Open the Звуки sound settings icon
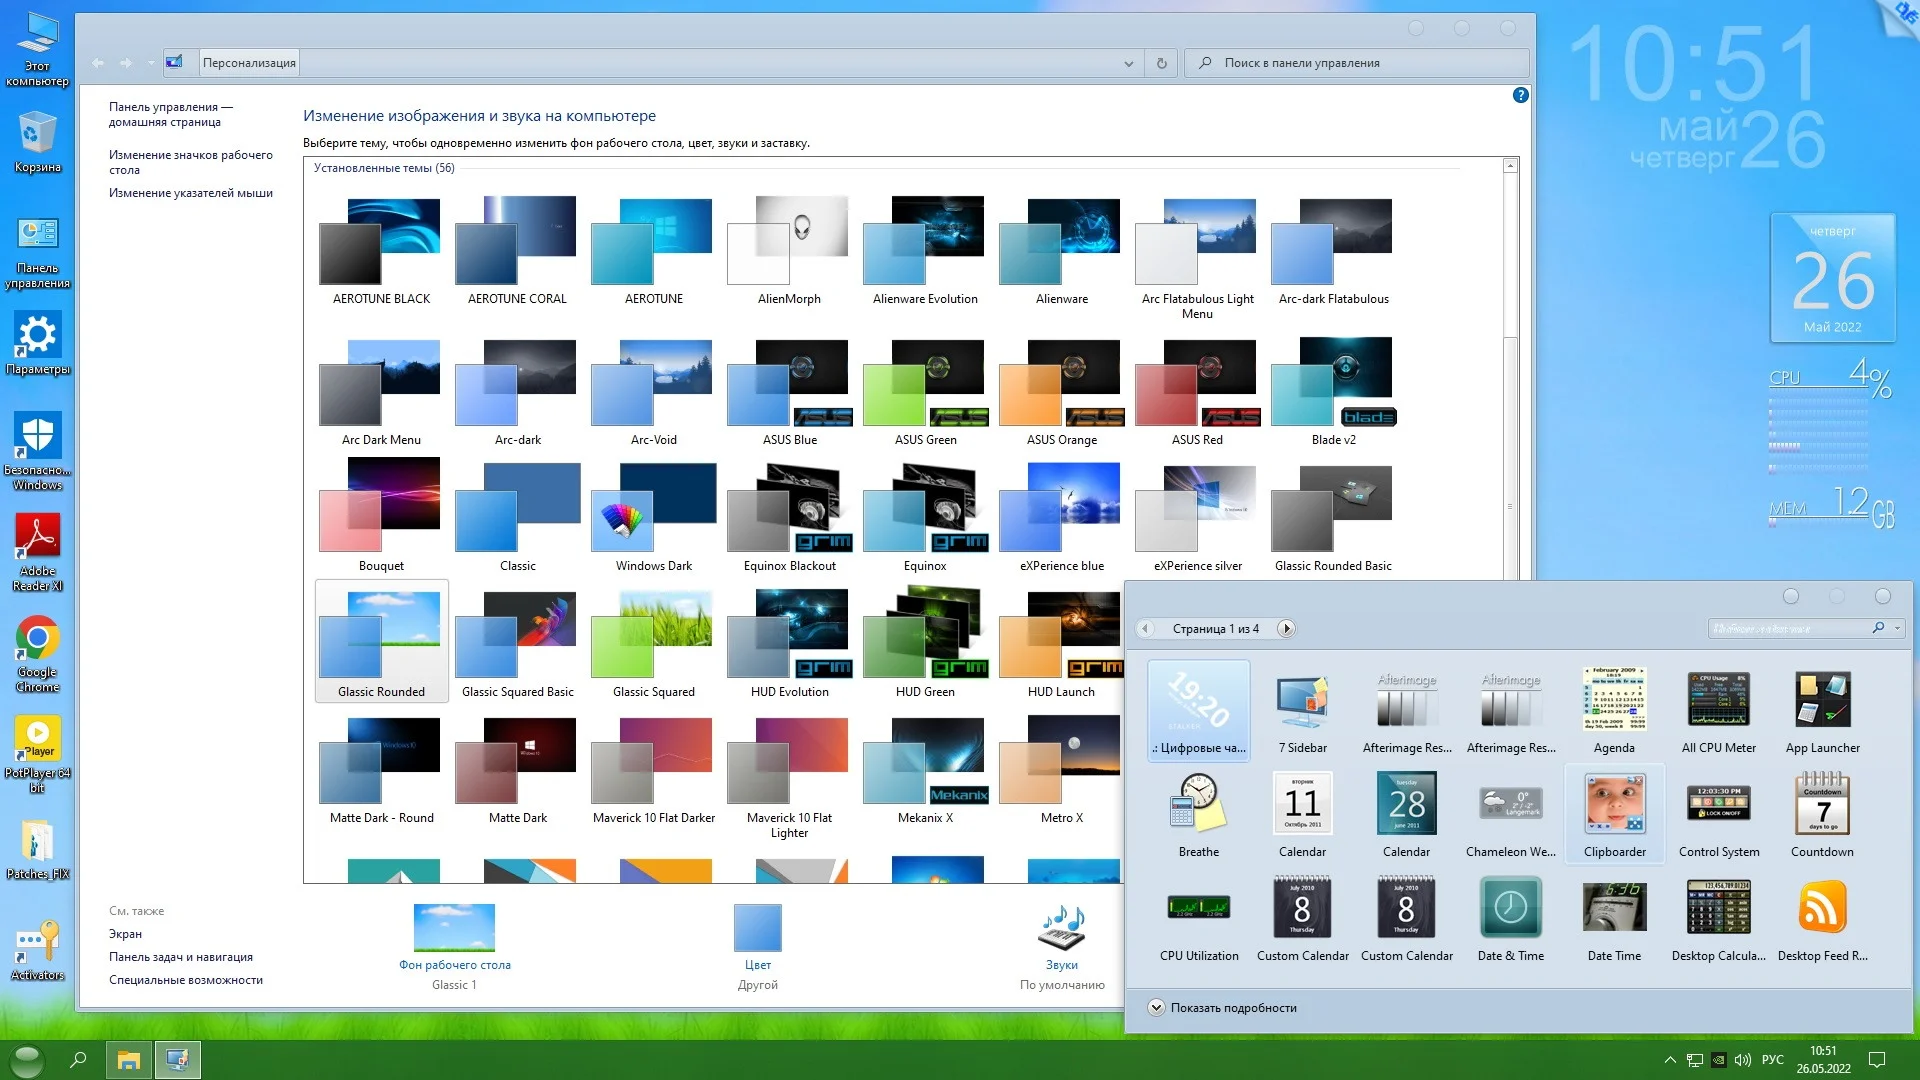This screenshot has width=1920, height=1080. click(1062, 928)
